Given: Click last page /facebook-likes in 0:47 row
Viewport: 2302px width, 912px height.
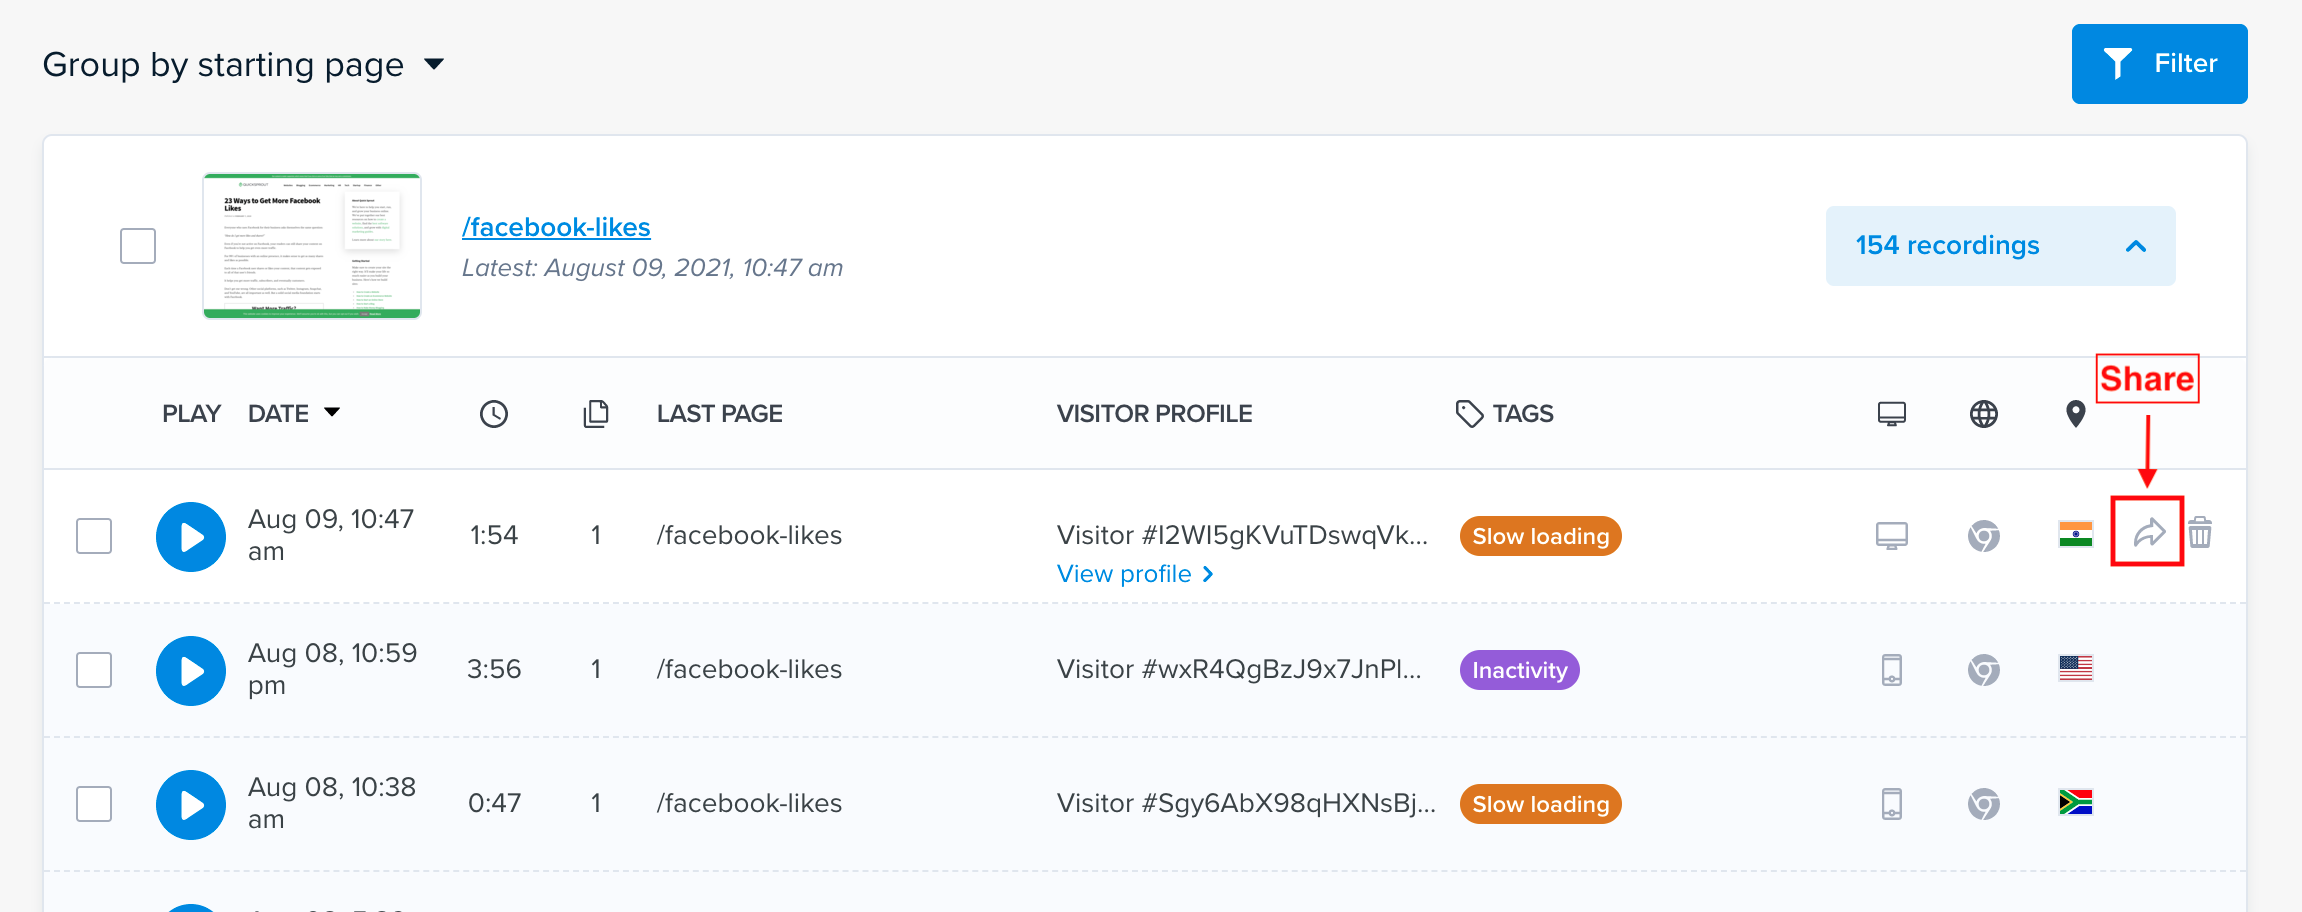Looking at the screenshot, I should pyautogui.click(x=749, y=804).
